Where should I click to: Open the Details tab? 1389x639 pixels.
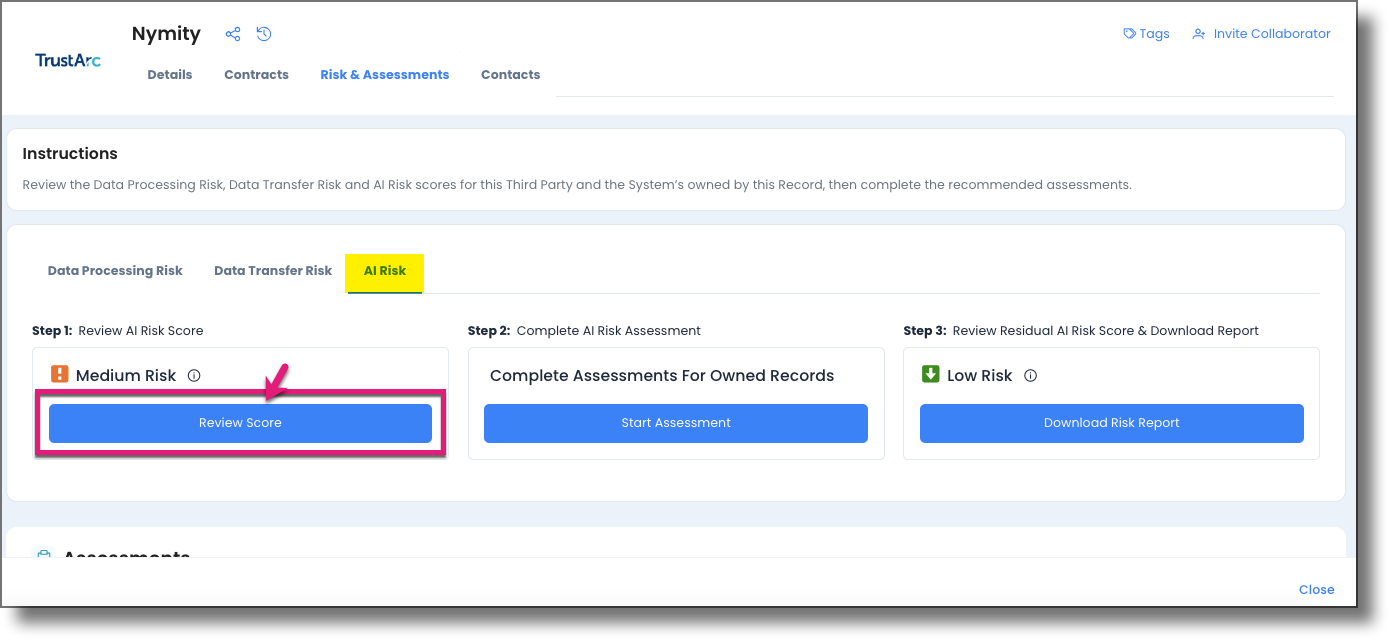point(170,75)
